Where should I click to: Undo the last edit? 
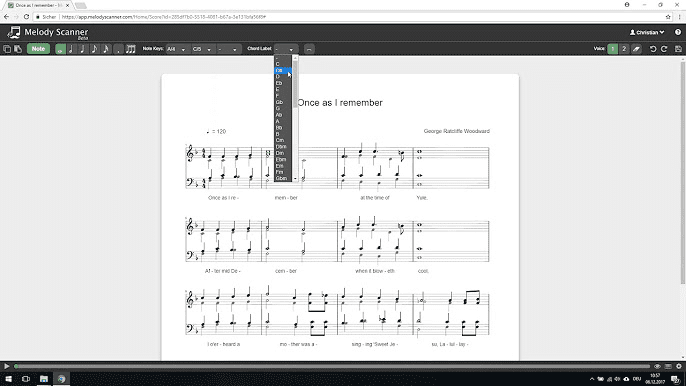(653, 49)
